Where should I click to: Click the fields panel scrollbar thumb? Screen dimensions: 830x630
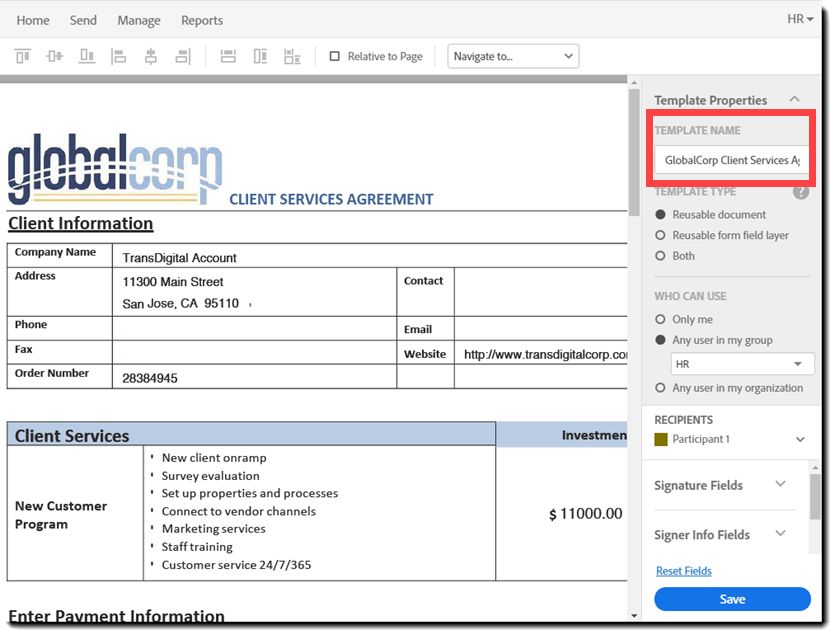(x=815, y=497)
